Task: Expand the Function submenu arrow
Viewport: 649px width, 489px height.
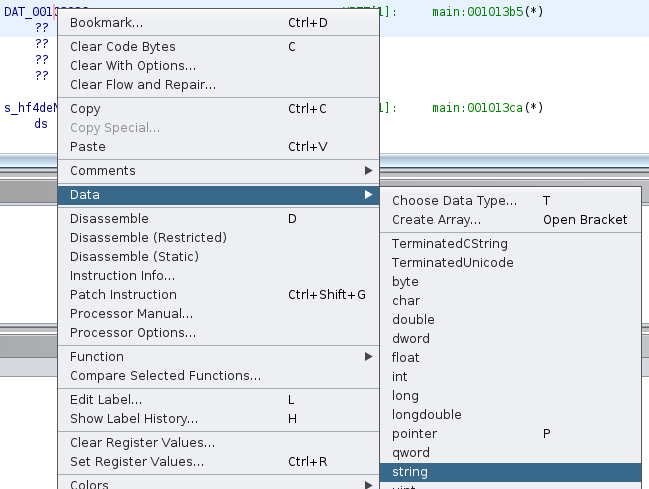Action: (368, 357)
